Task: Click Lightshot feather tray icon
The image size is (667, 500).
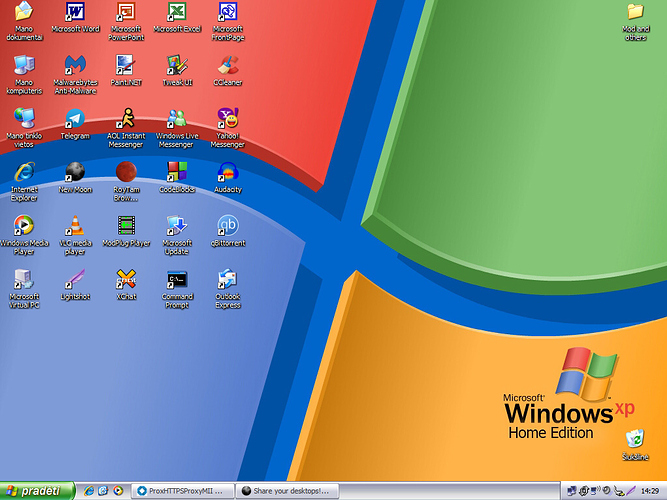Action: (x=630, y=491)
